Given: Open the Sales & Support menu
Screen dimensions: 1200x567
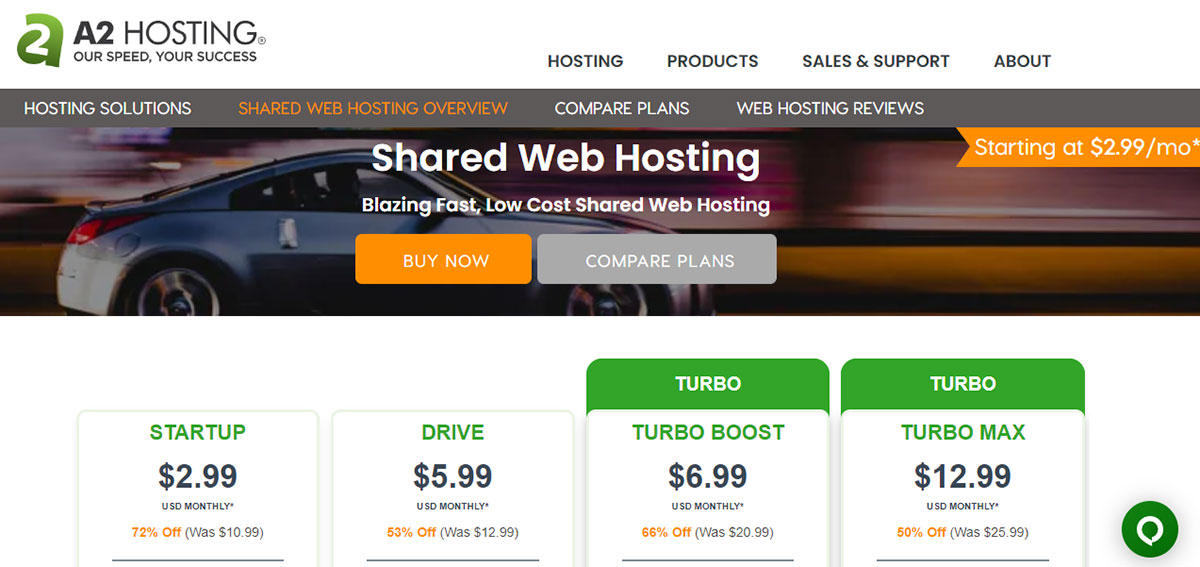Looking at the screenshot, I should (876, 61).
